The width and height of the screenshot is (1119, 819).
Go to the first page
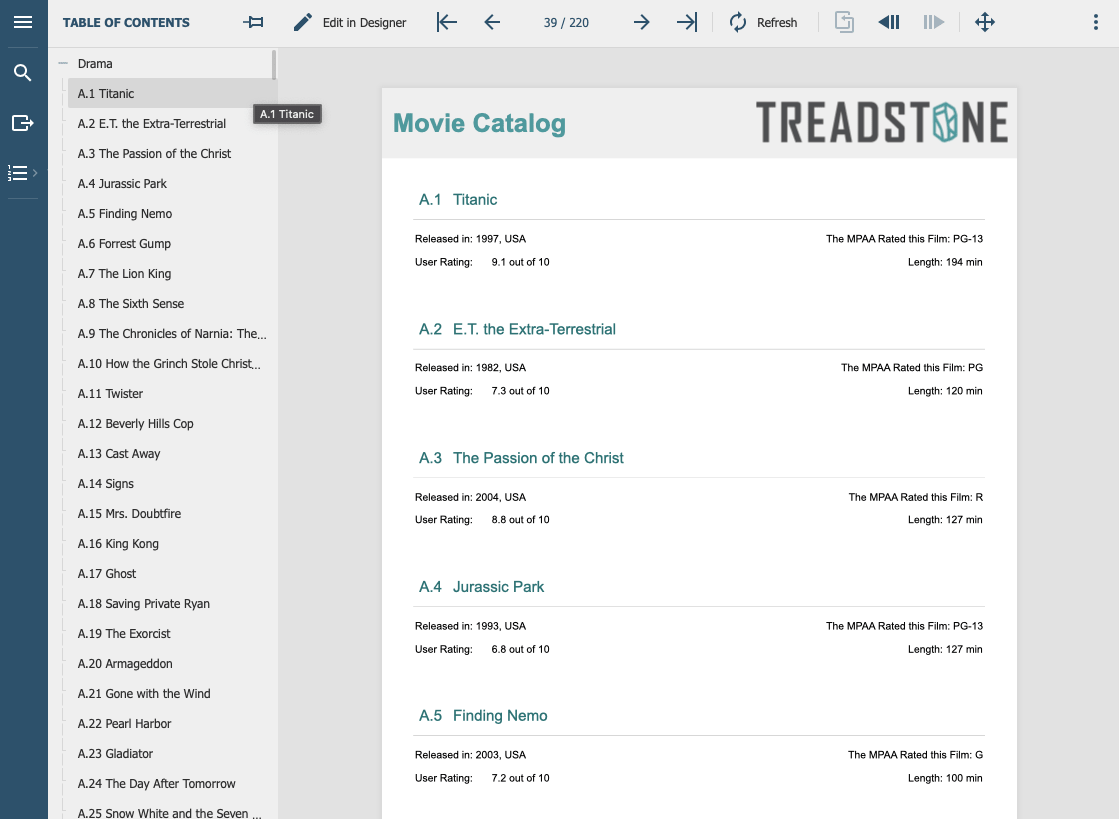[447, 22]
